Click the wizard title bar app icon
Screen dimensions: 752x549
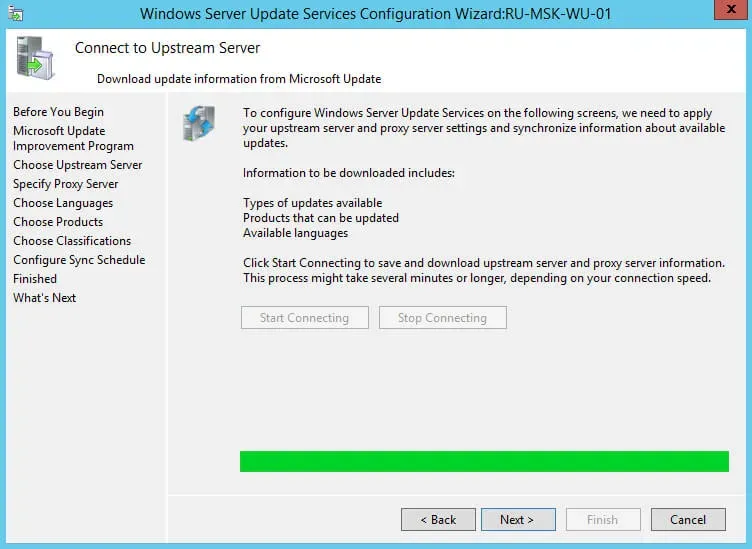pos(15,14)
